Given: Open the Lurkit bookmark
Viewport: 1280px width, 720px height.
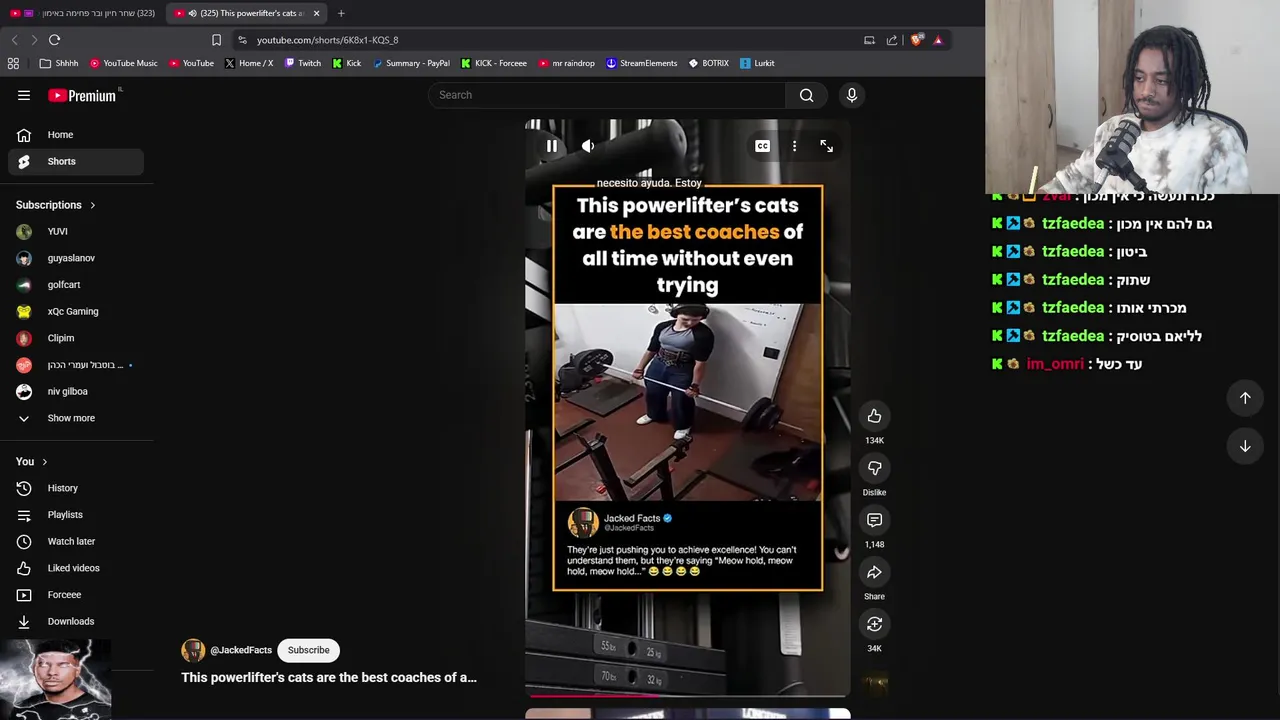Looking at the screenshot, I should tap(757, 63).
